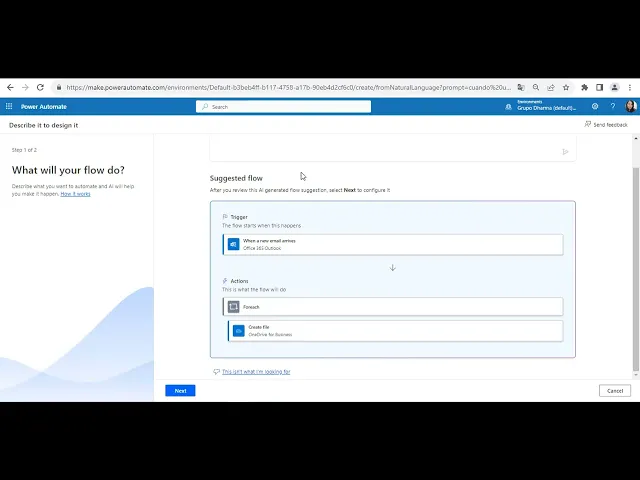This screenshot has height=480, width=640.
Task: Click the Office 365 Outlook icon
Action: (233, 244)
